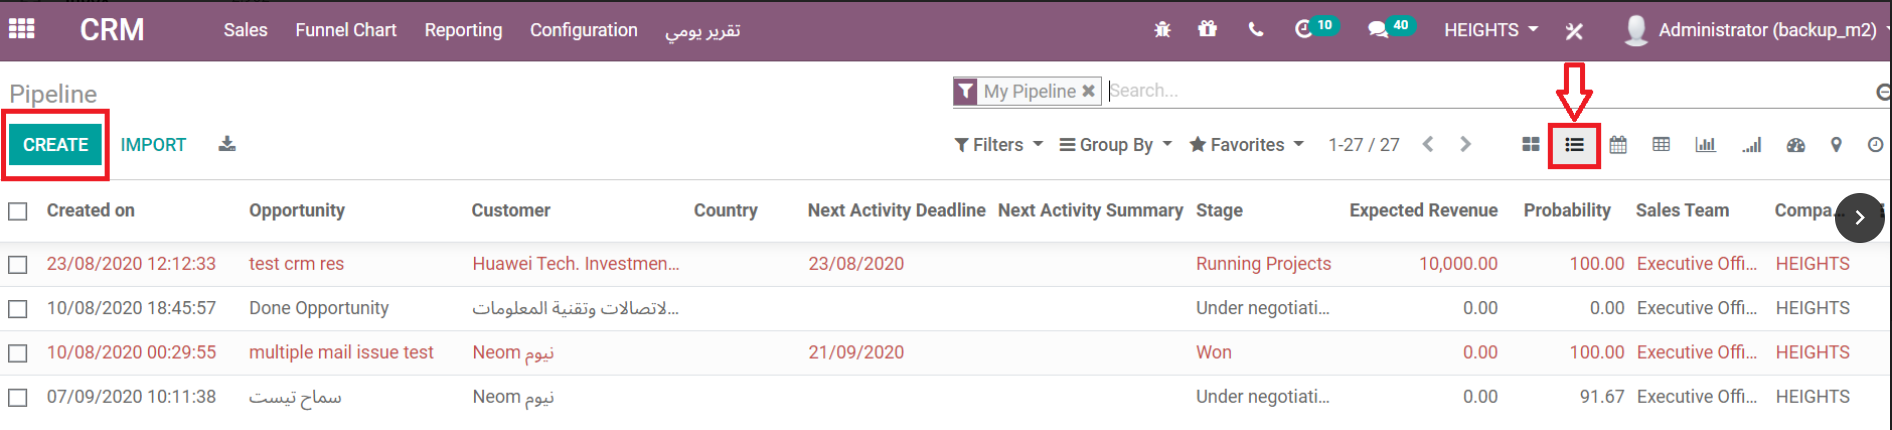Switch to the Kanban view icon
The height and width of the screenshot is (430, 1892).
pos(1530,145)
